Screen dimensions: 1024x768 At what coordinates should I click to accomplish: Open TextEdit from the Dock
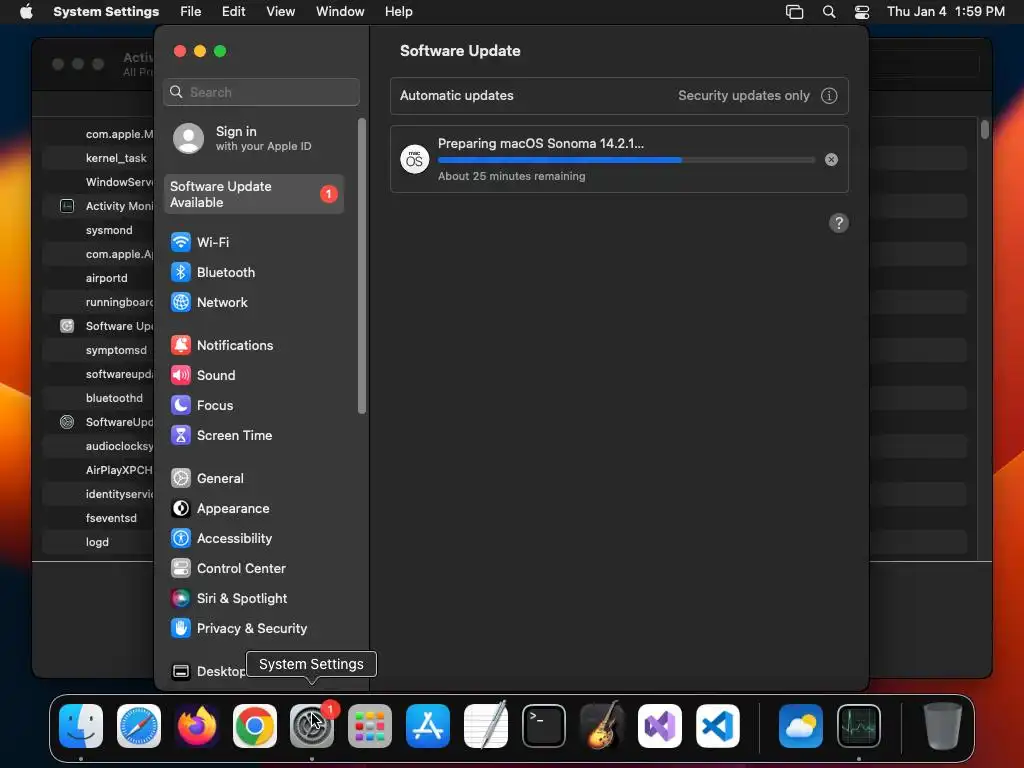[x=486, y=726]
